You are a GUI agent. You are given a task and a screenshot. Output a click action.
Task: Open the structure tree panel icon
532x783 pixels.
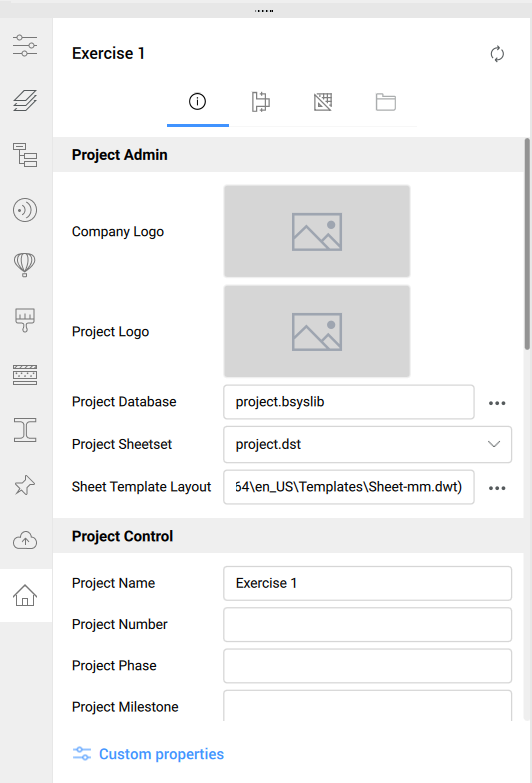pos(25,155)
